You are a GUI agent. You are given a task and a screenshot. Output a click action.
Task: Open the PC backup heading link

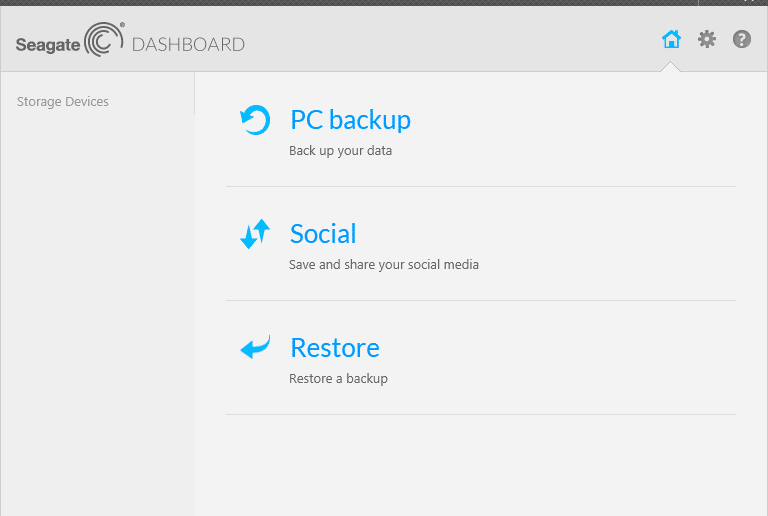click(x=350, y=120)
